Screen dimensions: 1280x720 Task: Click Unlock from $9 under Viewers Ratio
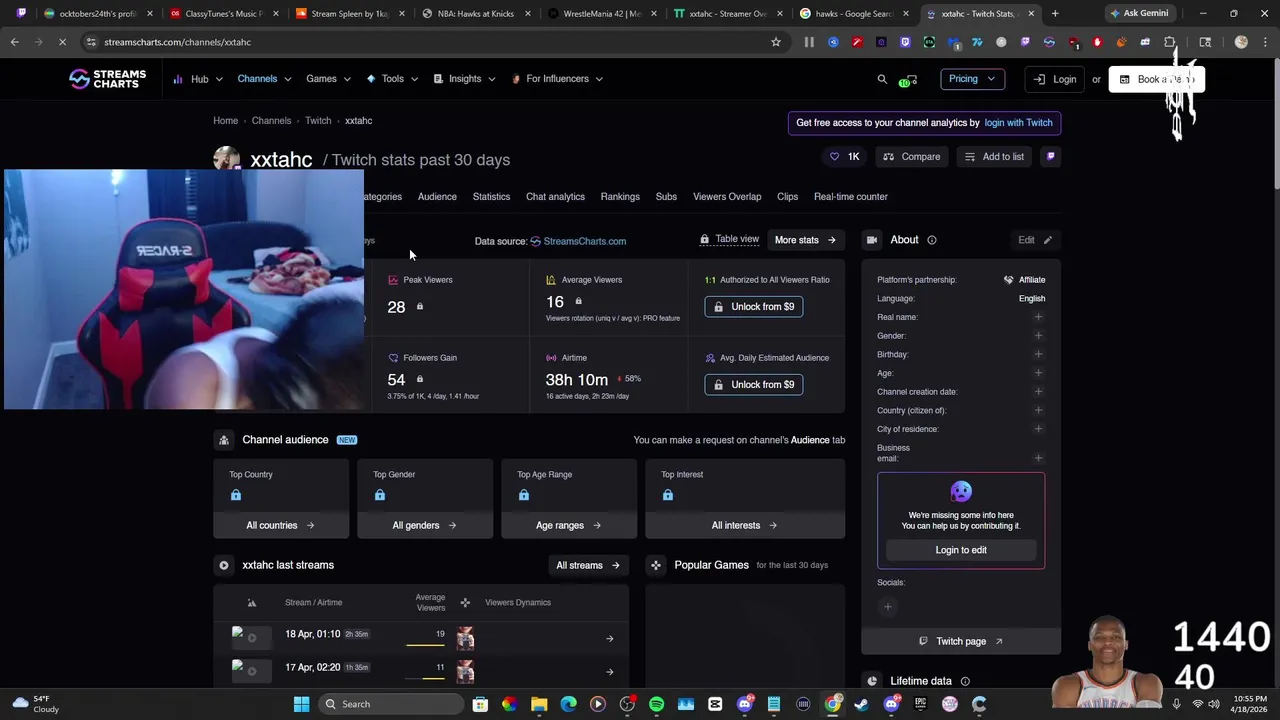(x=753, y=307)
